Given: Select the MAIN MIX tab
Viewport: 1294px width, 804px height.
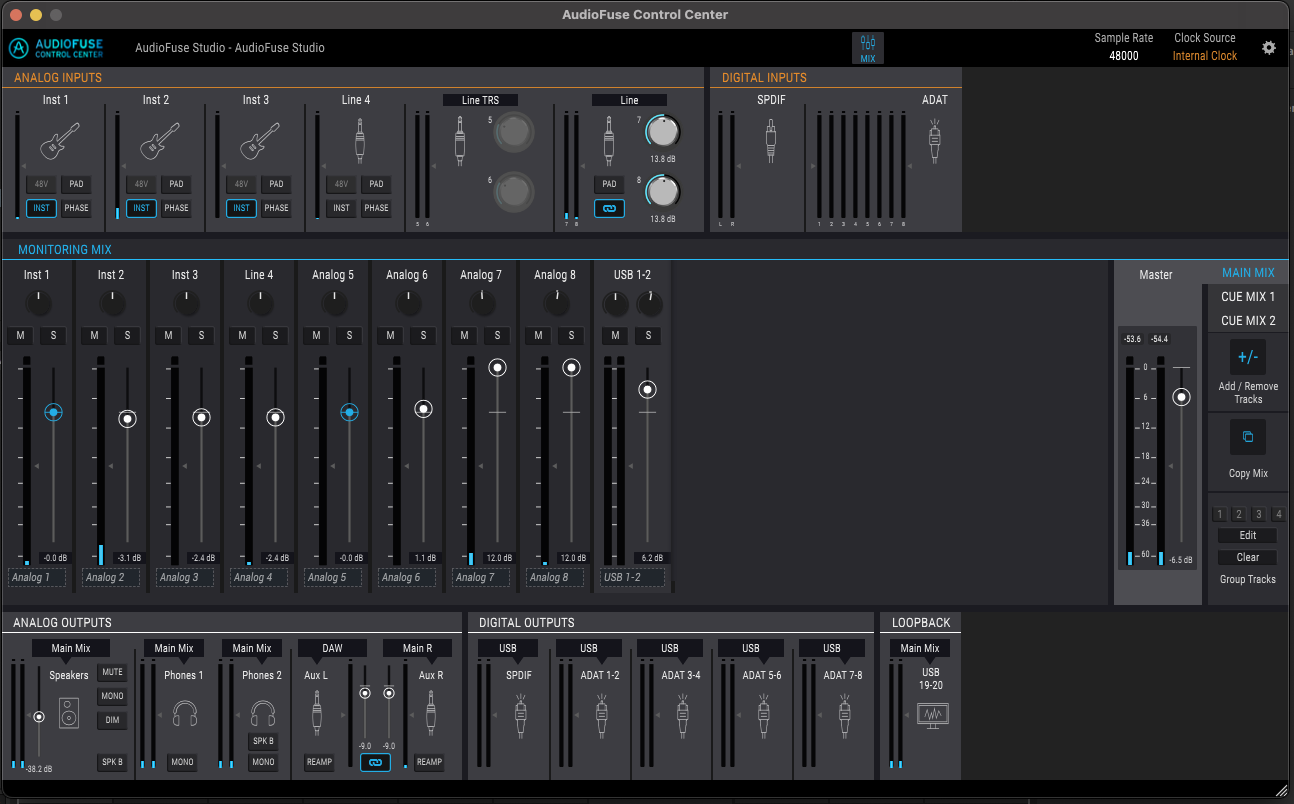Looking at the screenshot, I should 1248,273.
